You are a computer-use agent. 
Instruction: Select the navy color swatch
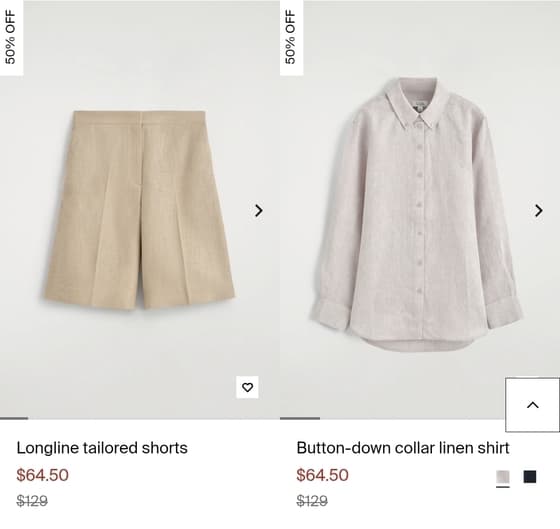click(x=530, y=477)
